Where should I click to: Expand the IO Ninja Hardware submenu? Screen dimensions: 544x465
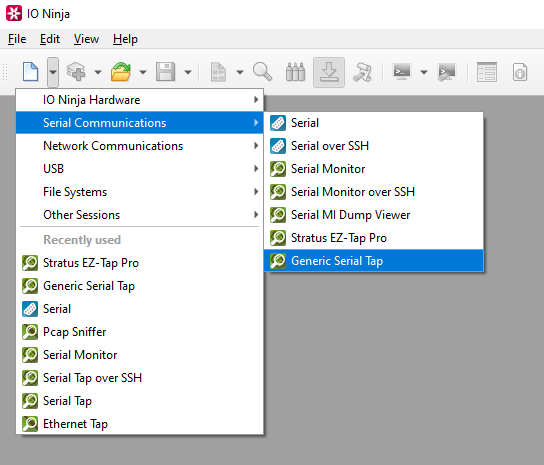tap(140, 100)
